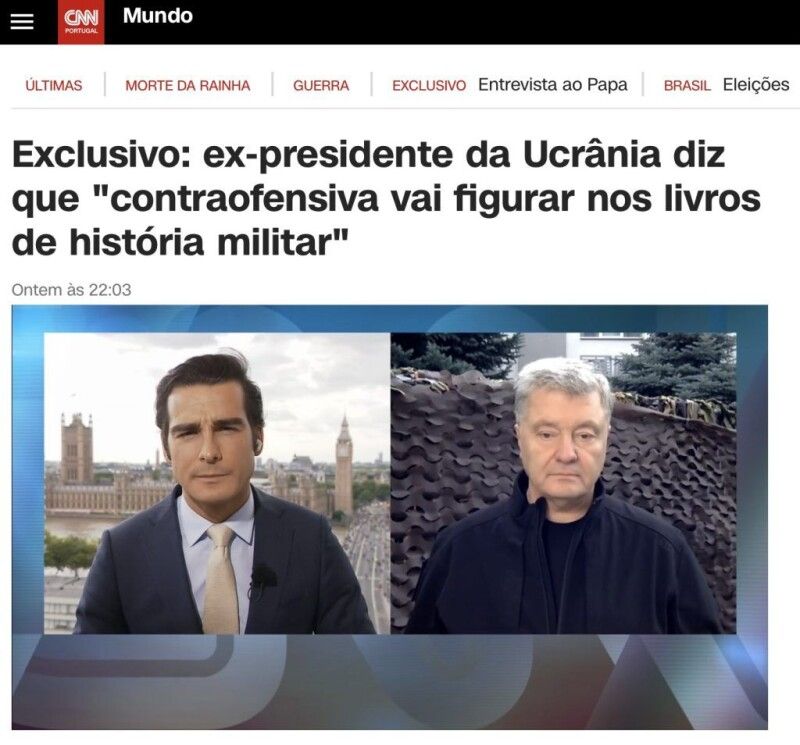The height and width of the screenshot is (745, 800).
Task: Open the Mundo section title
Action: [x=158, y=16]
